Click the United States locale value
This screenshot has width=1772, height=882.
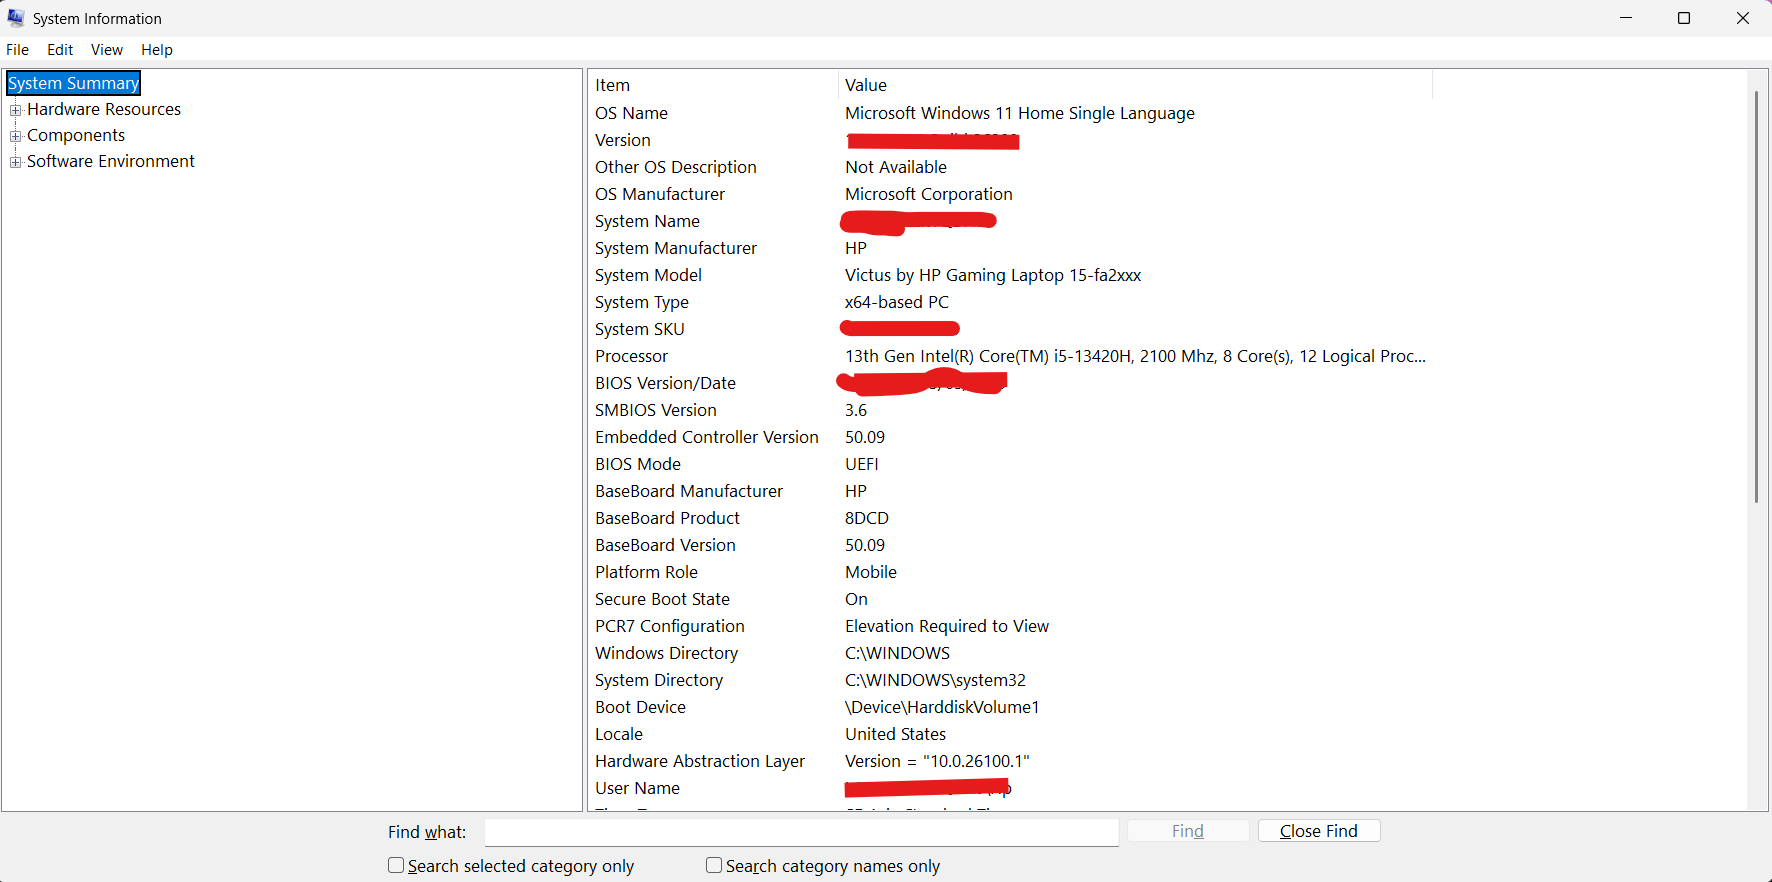[895, 734]
